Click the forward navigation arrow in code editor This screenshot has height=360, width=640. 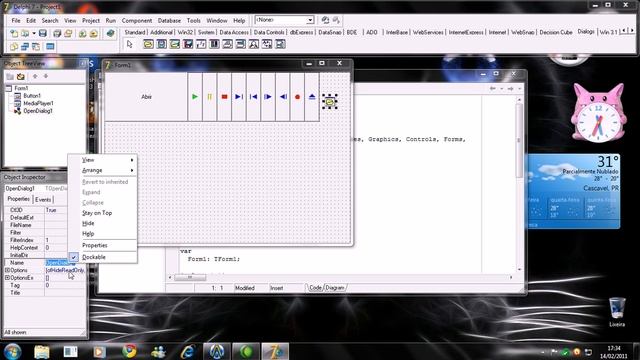(x=510, y=89)
